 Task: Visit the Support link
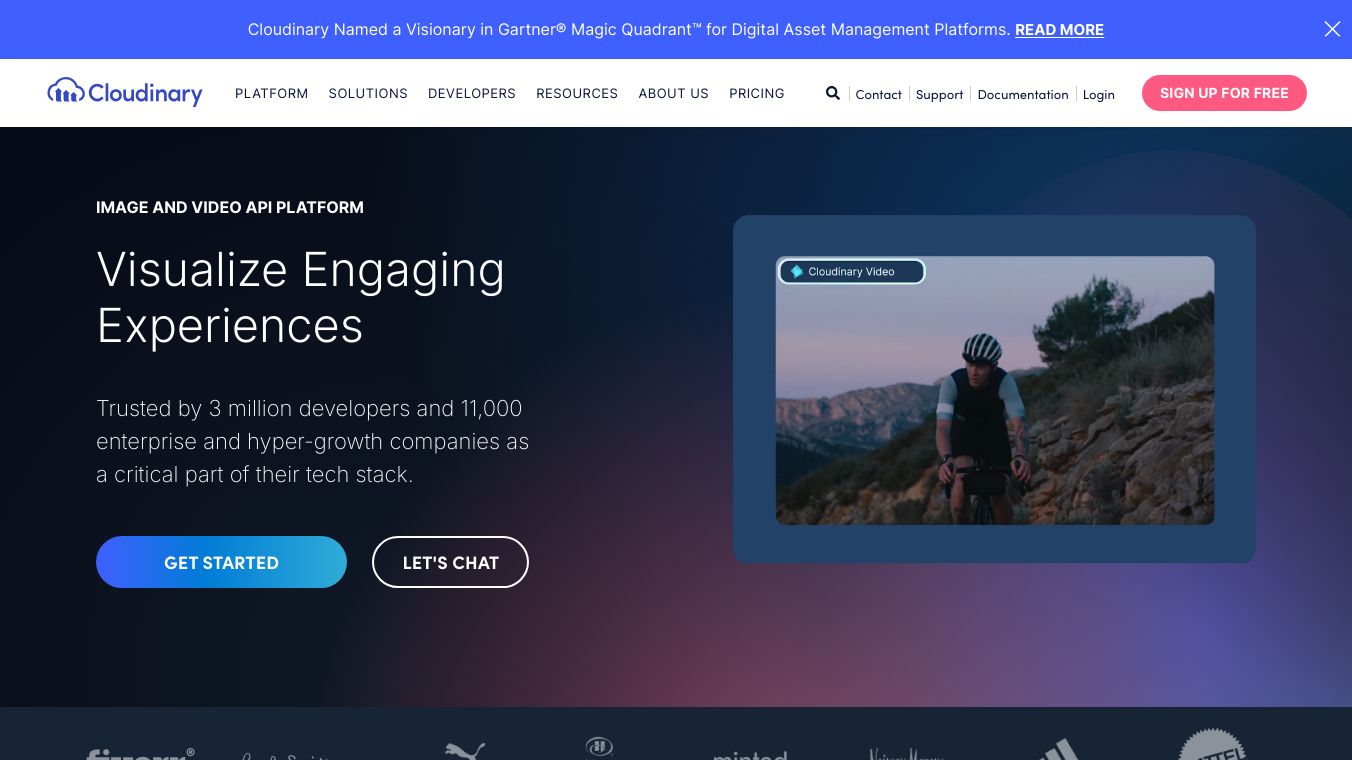tap(939, 94)
